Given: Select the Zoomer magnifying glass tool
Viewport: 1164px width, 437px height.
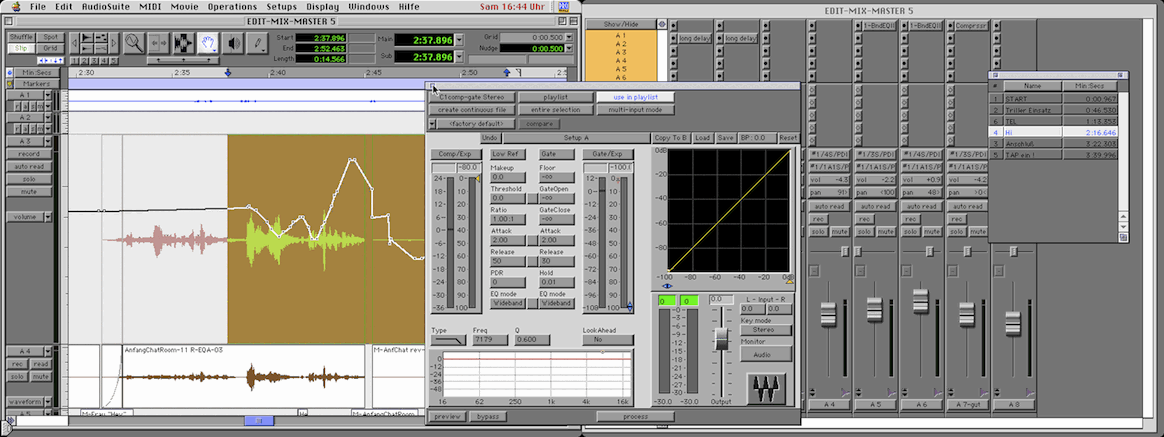Looking at the screenshot, I should point(134,42).
